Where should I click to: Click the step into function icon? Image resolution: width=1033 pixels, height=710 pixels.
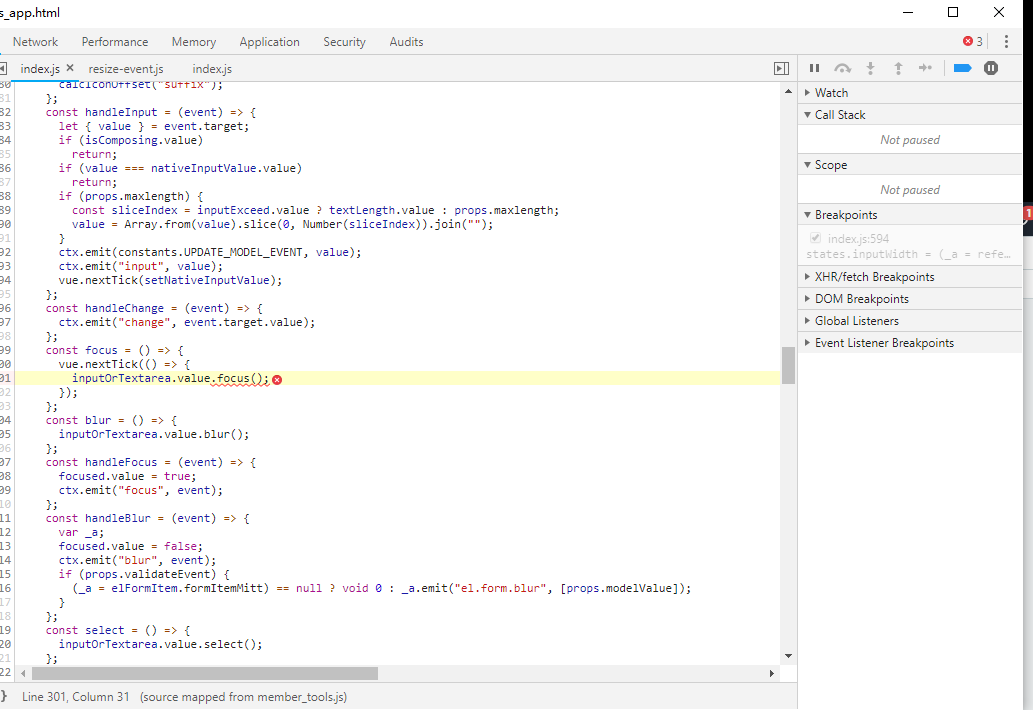tap(870, 68)
